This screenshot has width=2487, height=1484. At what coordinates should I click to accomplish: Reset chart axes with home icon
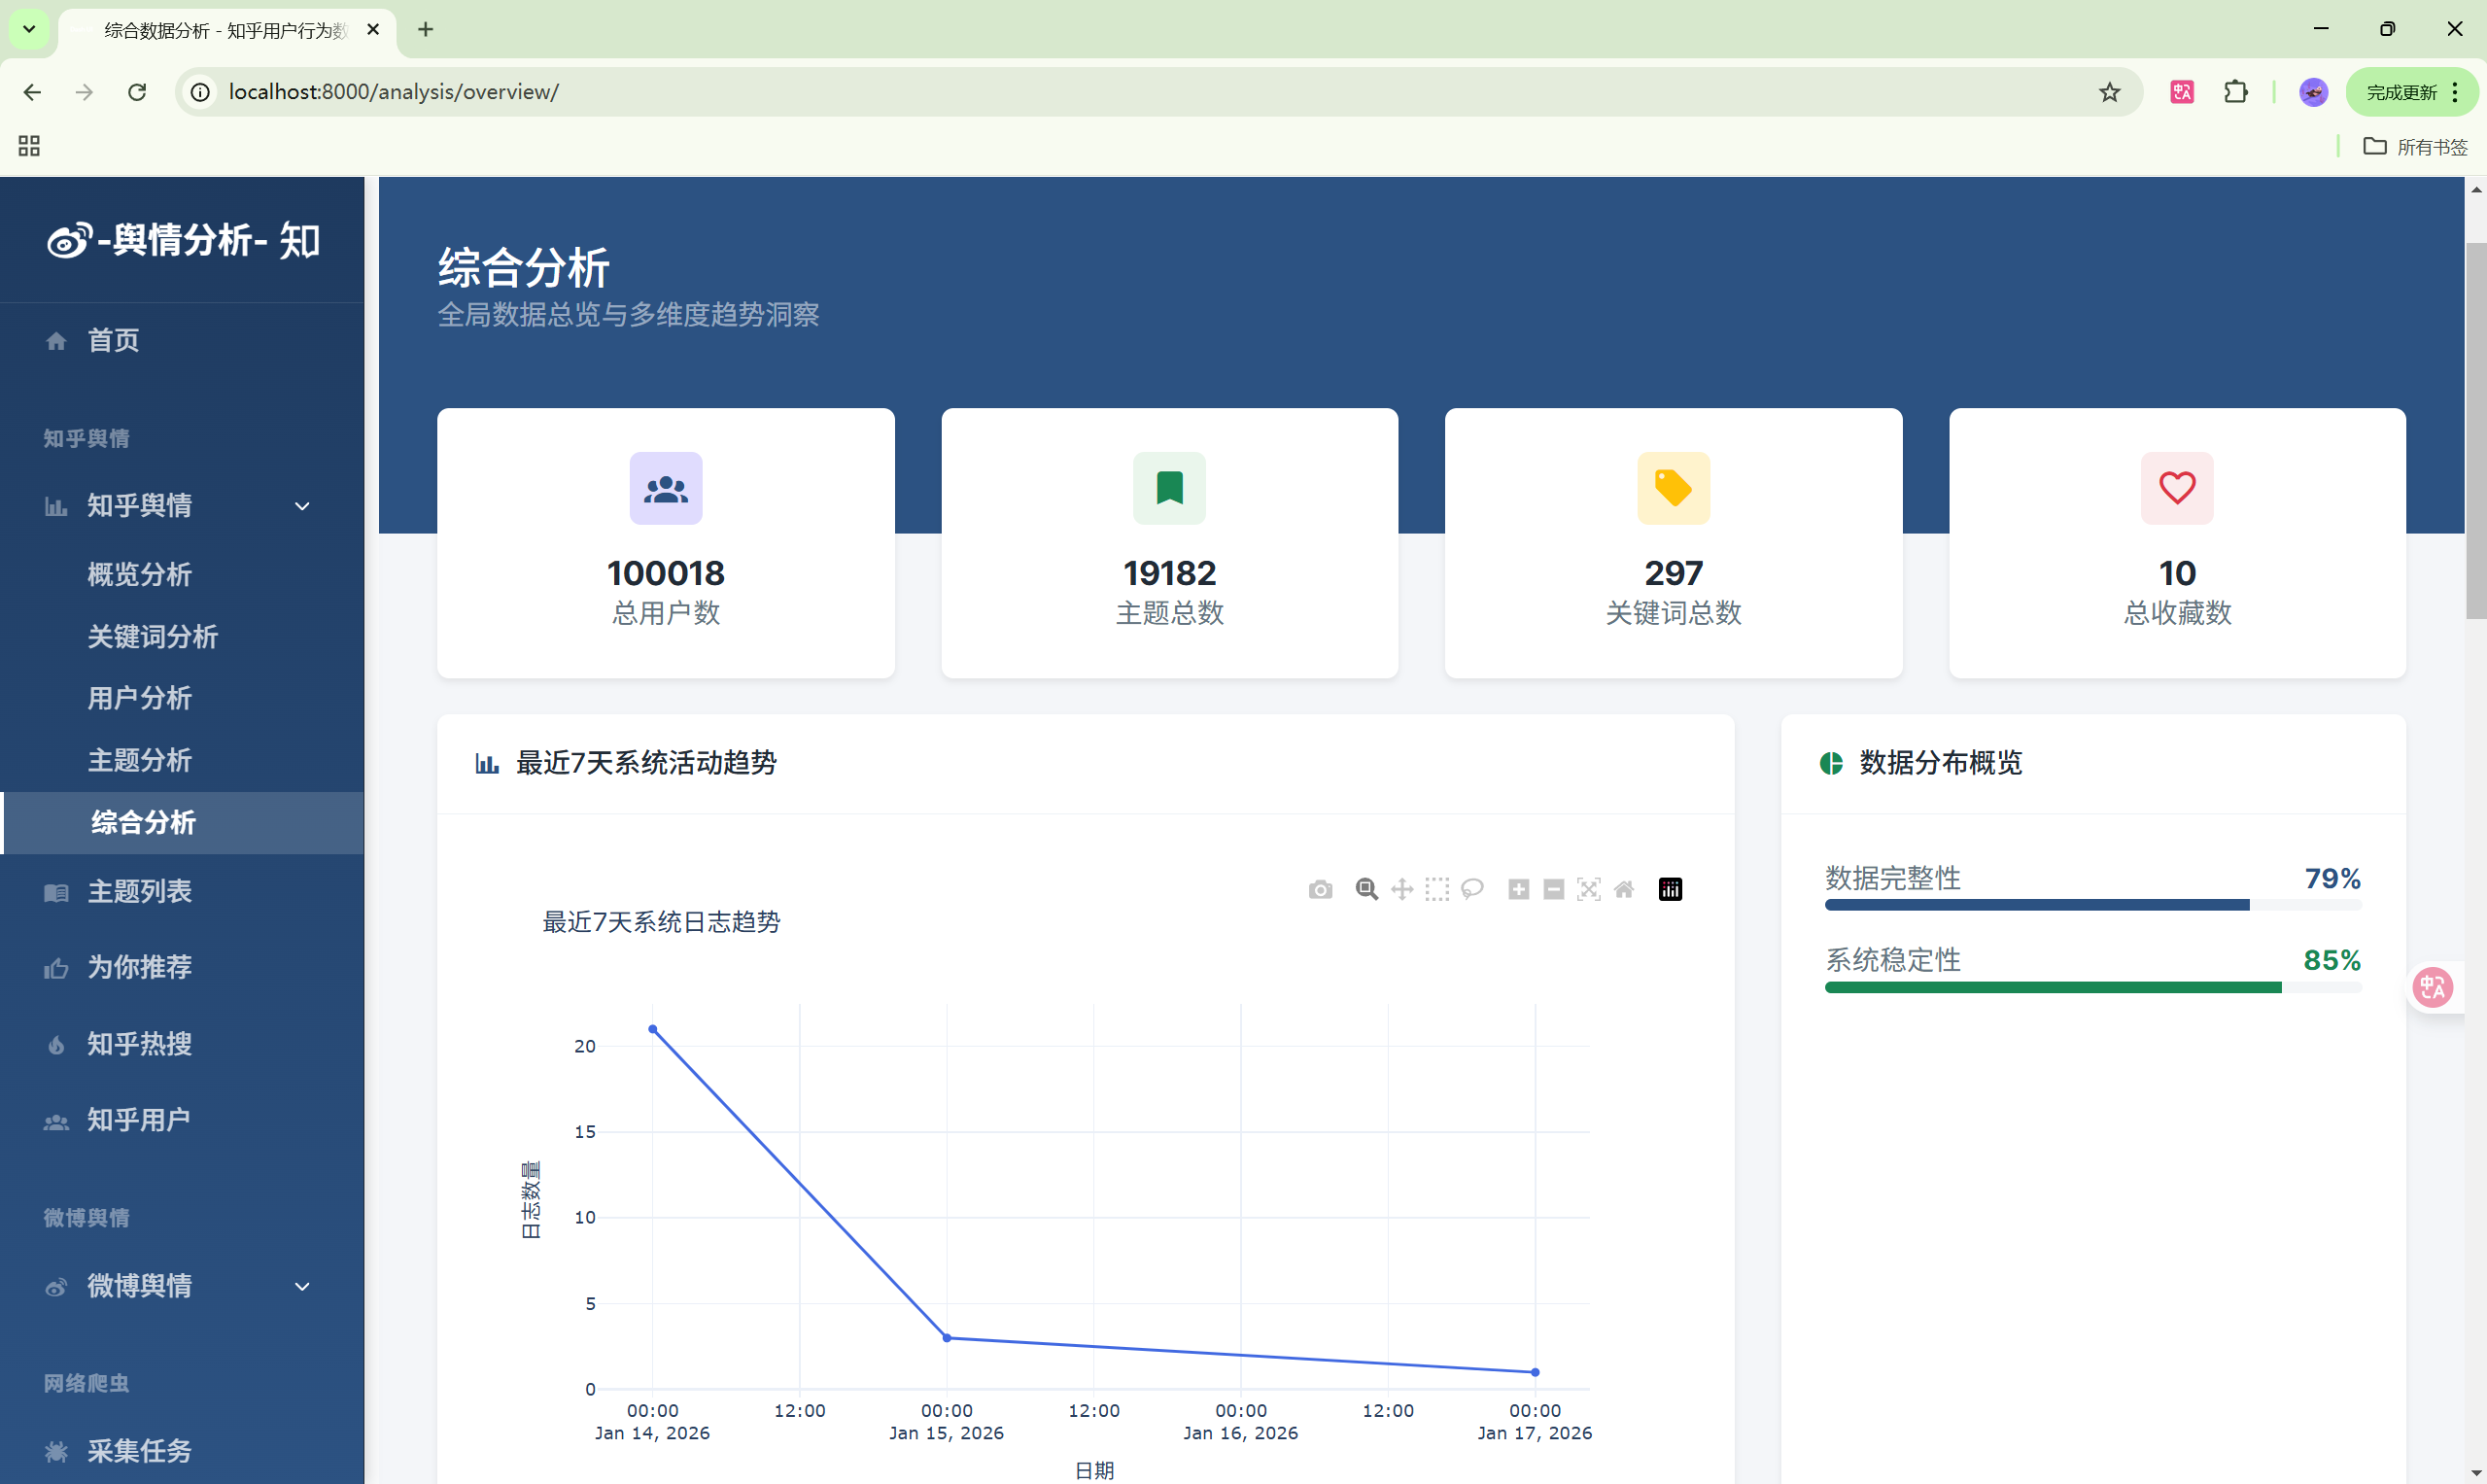coord(1624,889)
